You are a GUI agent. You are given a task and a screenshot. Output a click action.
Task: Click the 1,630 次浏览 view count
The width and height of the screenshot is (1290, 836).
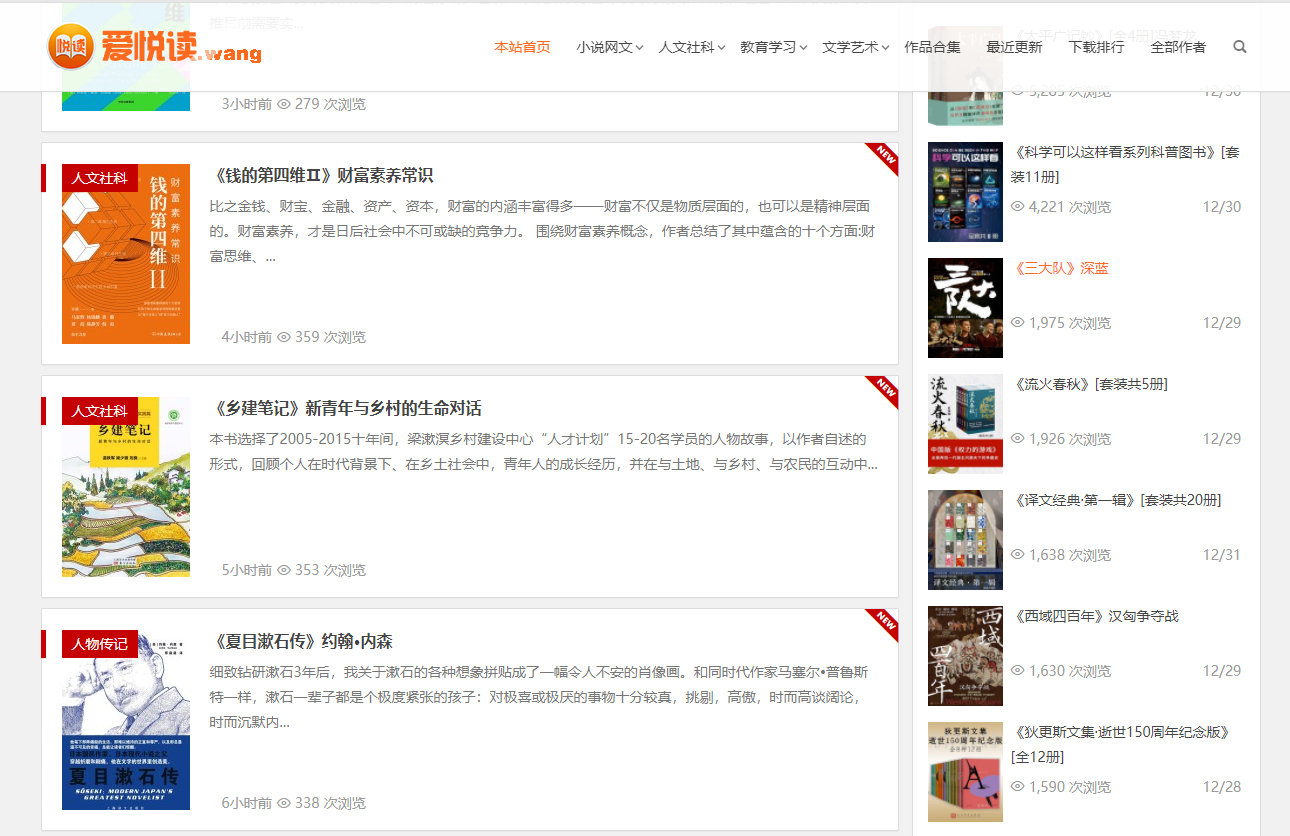pyautogui.click(x=1070, y=671)
